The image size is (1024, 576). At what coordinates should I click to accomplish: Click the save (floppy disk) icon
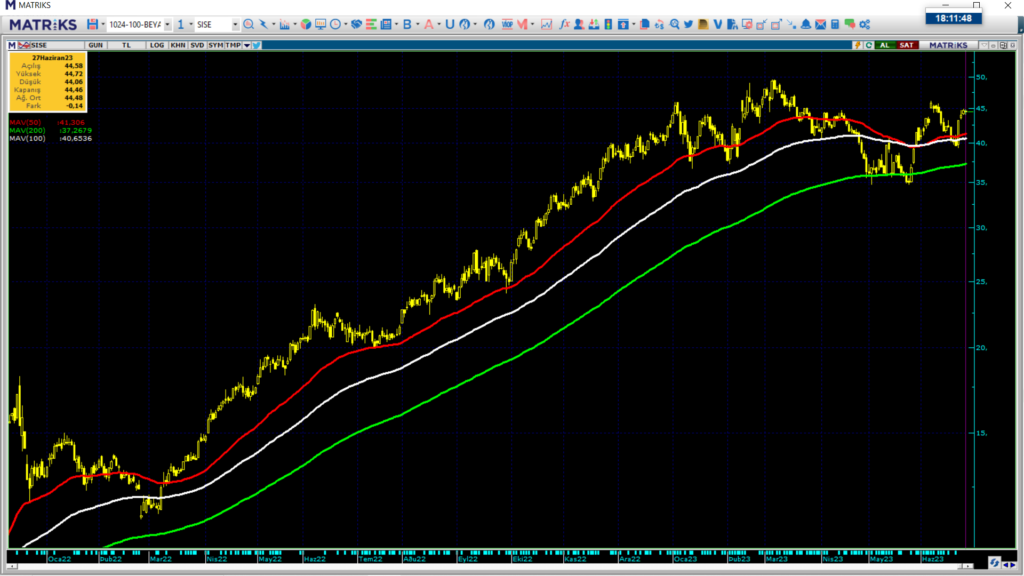tap(92, 24)
